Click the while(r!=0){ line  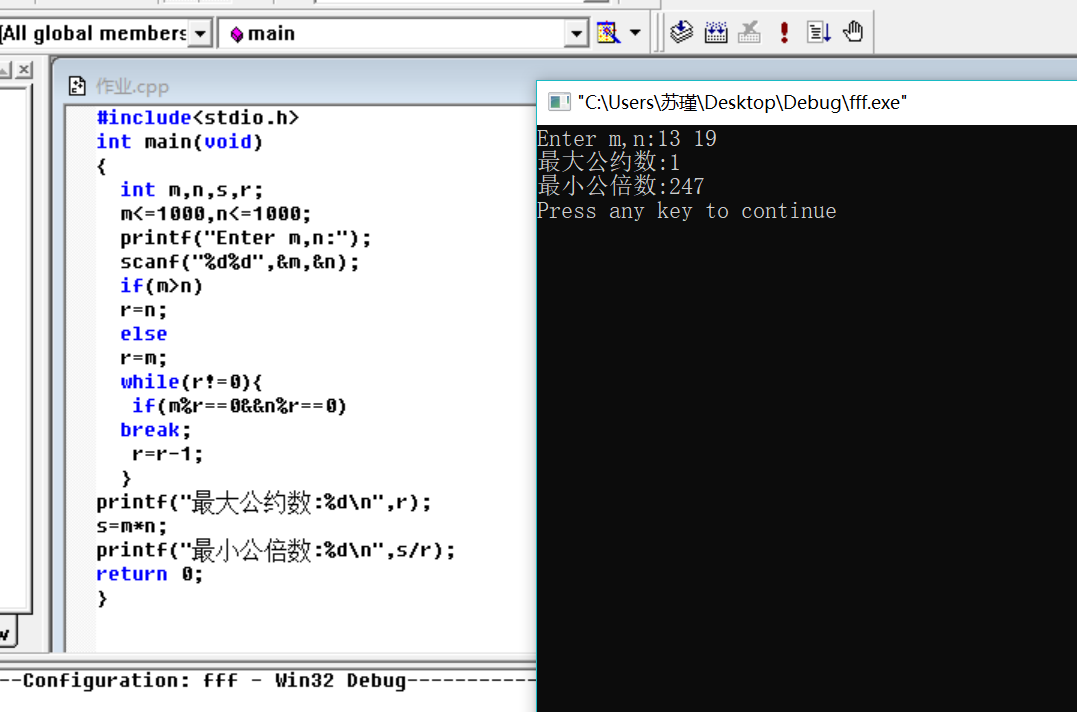[192, 382]
